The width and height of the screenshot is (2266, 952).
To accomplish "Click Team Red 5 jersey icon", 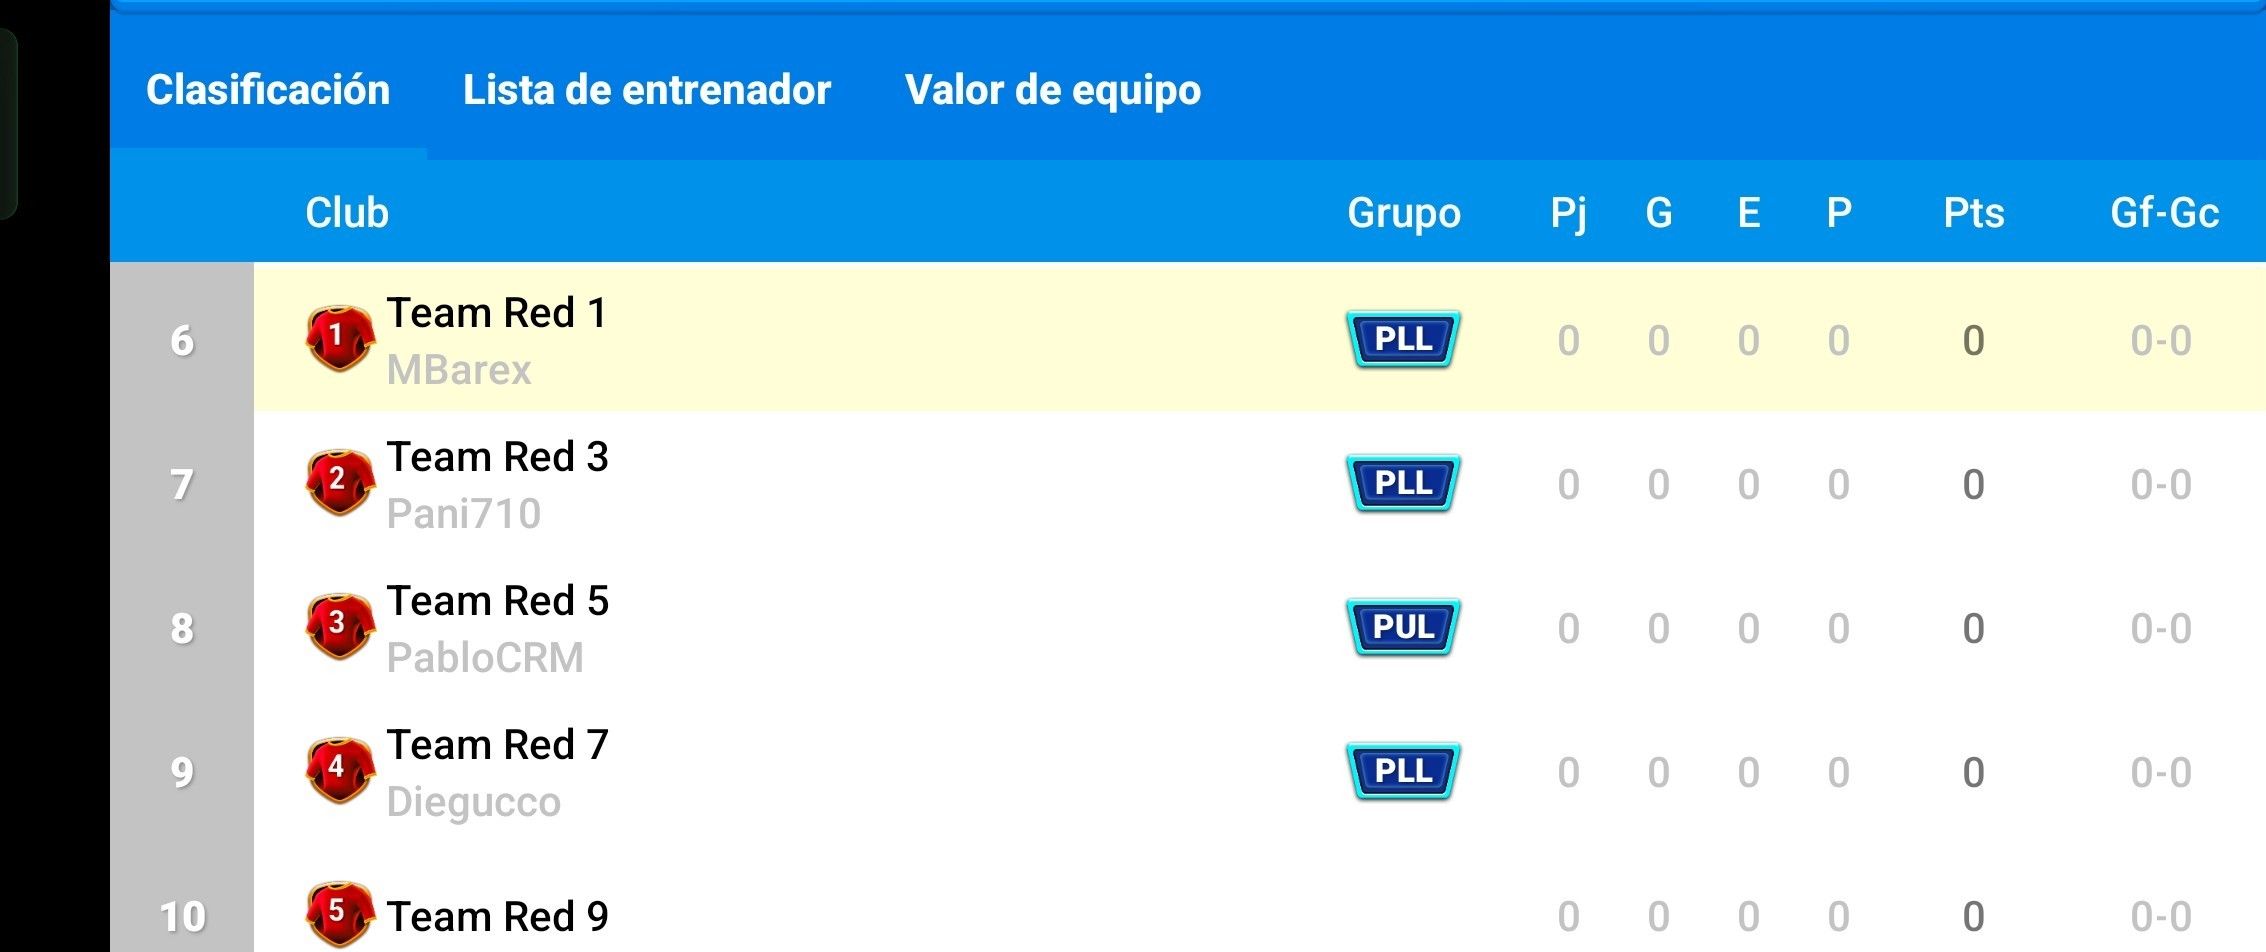I will (339, 626).
